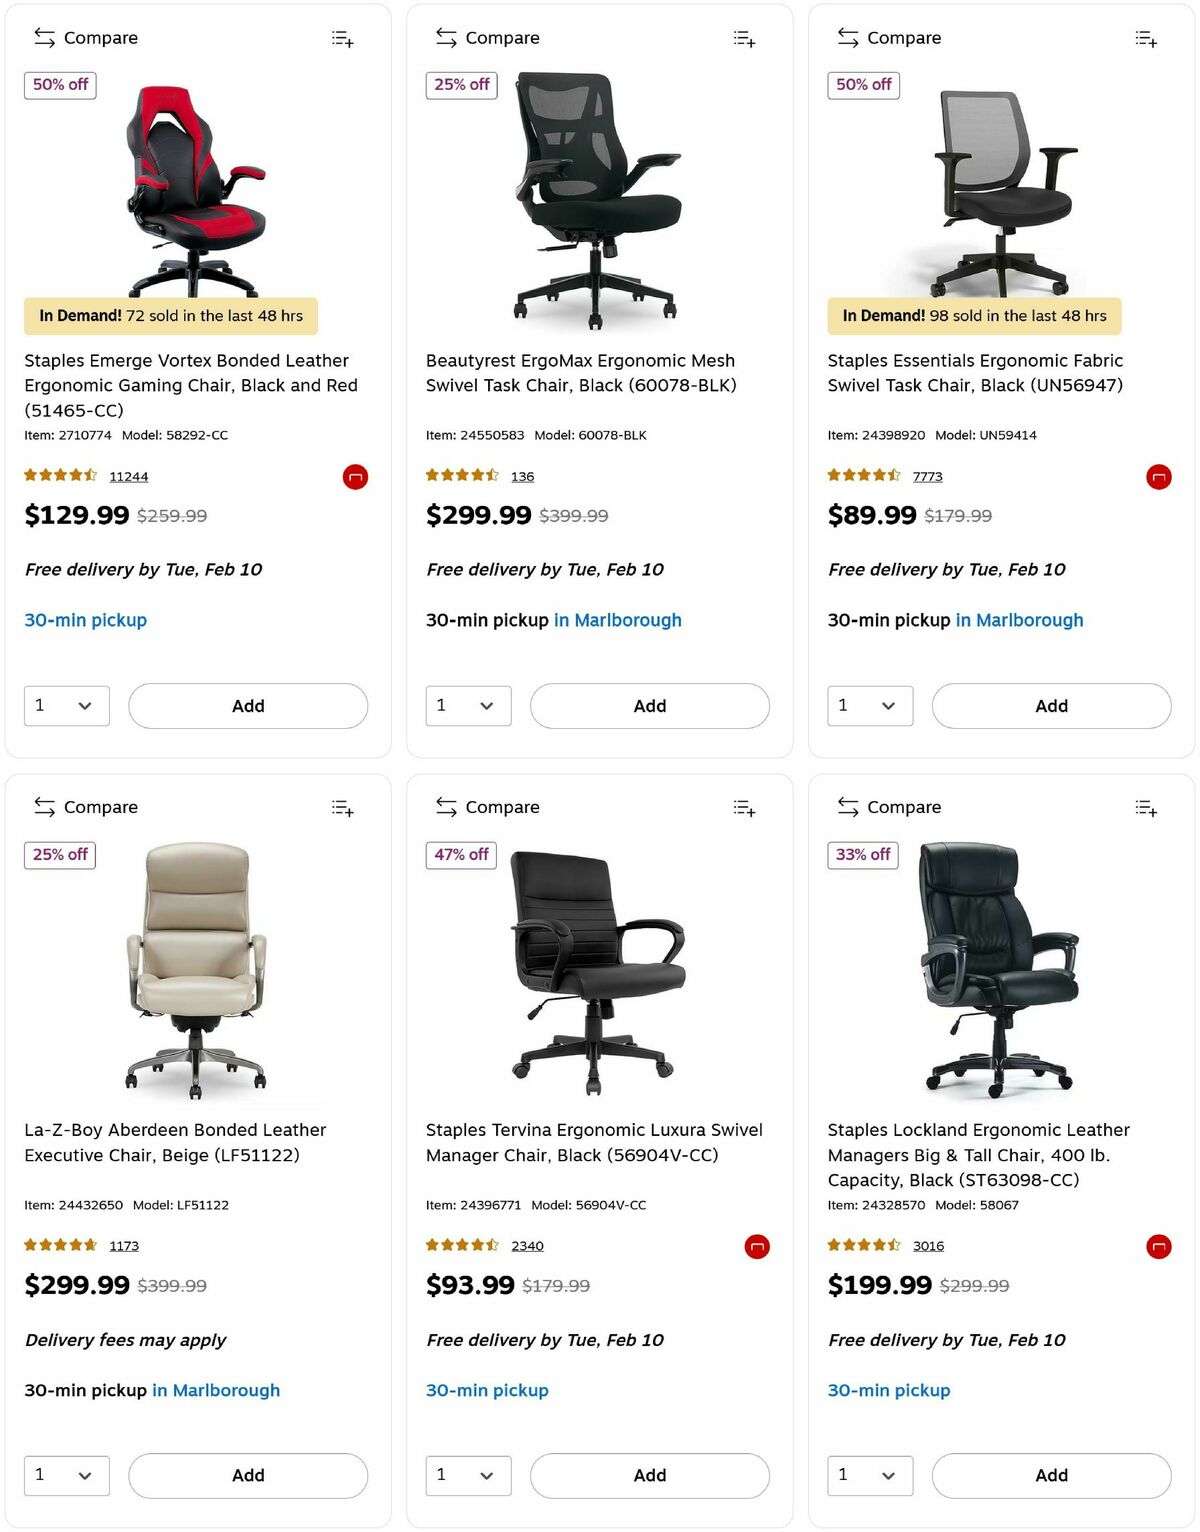Open 11244 reviews count for Emerge Vortex chair
Image resolution: width=1200 pixels, height=1532 pixels.
coord(129,477)
